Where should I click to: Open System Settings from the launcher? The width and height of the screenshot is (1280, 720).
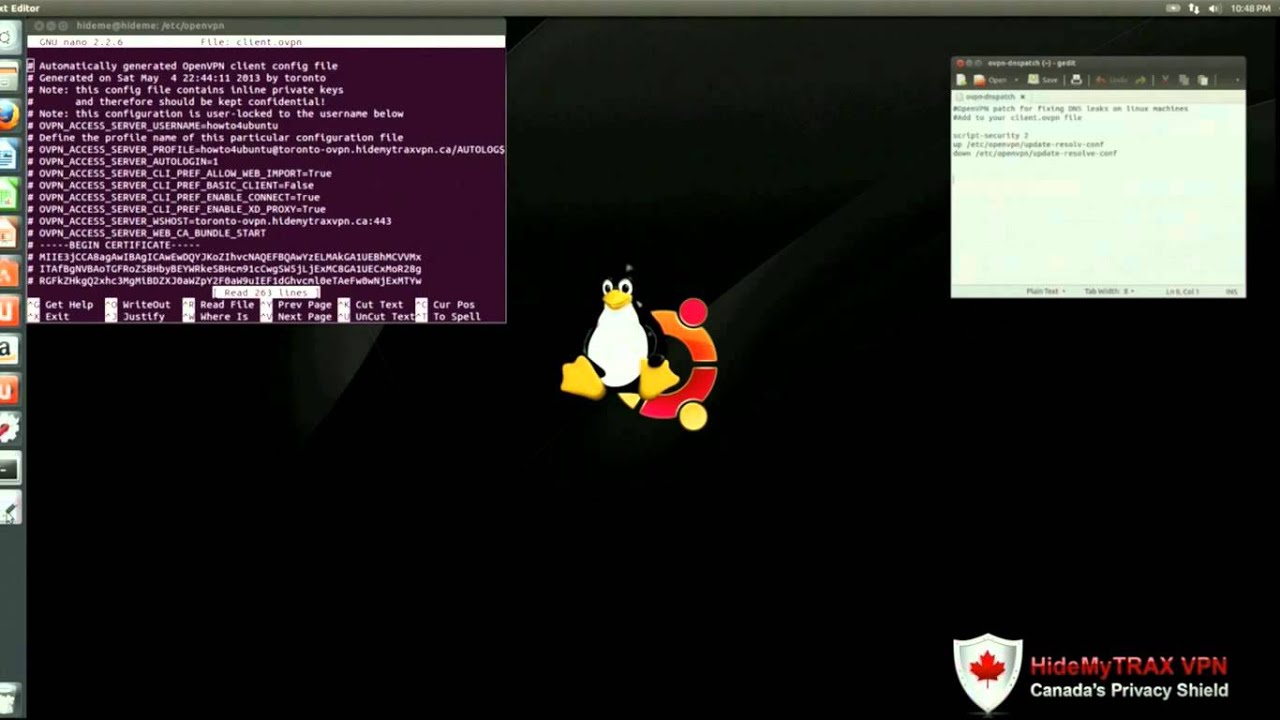[8, 428]
